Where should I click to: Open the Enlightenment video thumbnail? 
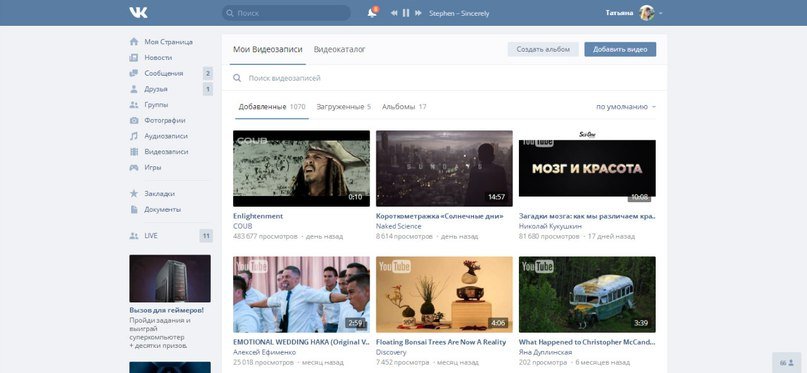coord(301,168)
